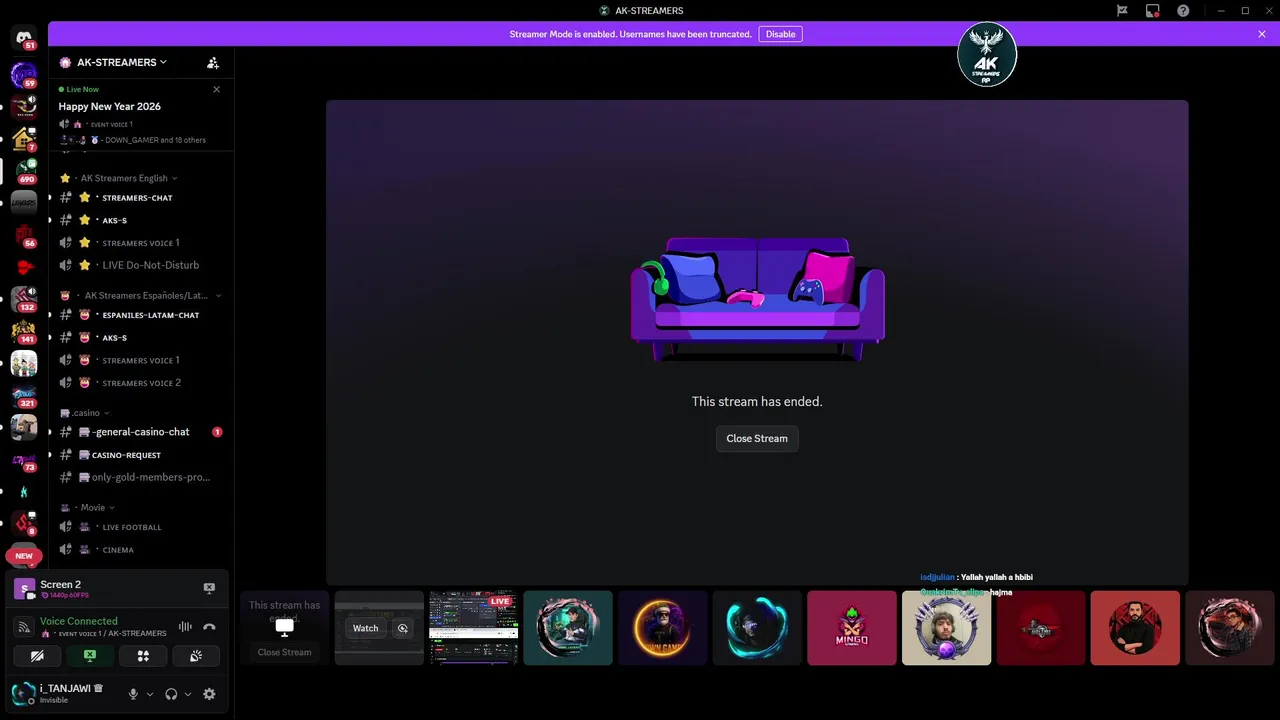The image size is (1280, 720).
Task: Join STREAMERS VOICE 1 in English category
Action: click(x=140, y=243)
